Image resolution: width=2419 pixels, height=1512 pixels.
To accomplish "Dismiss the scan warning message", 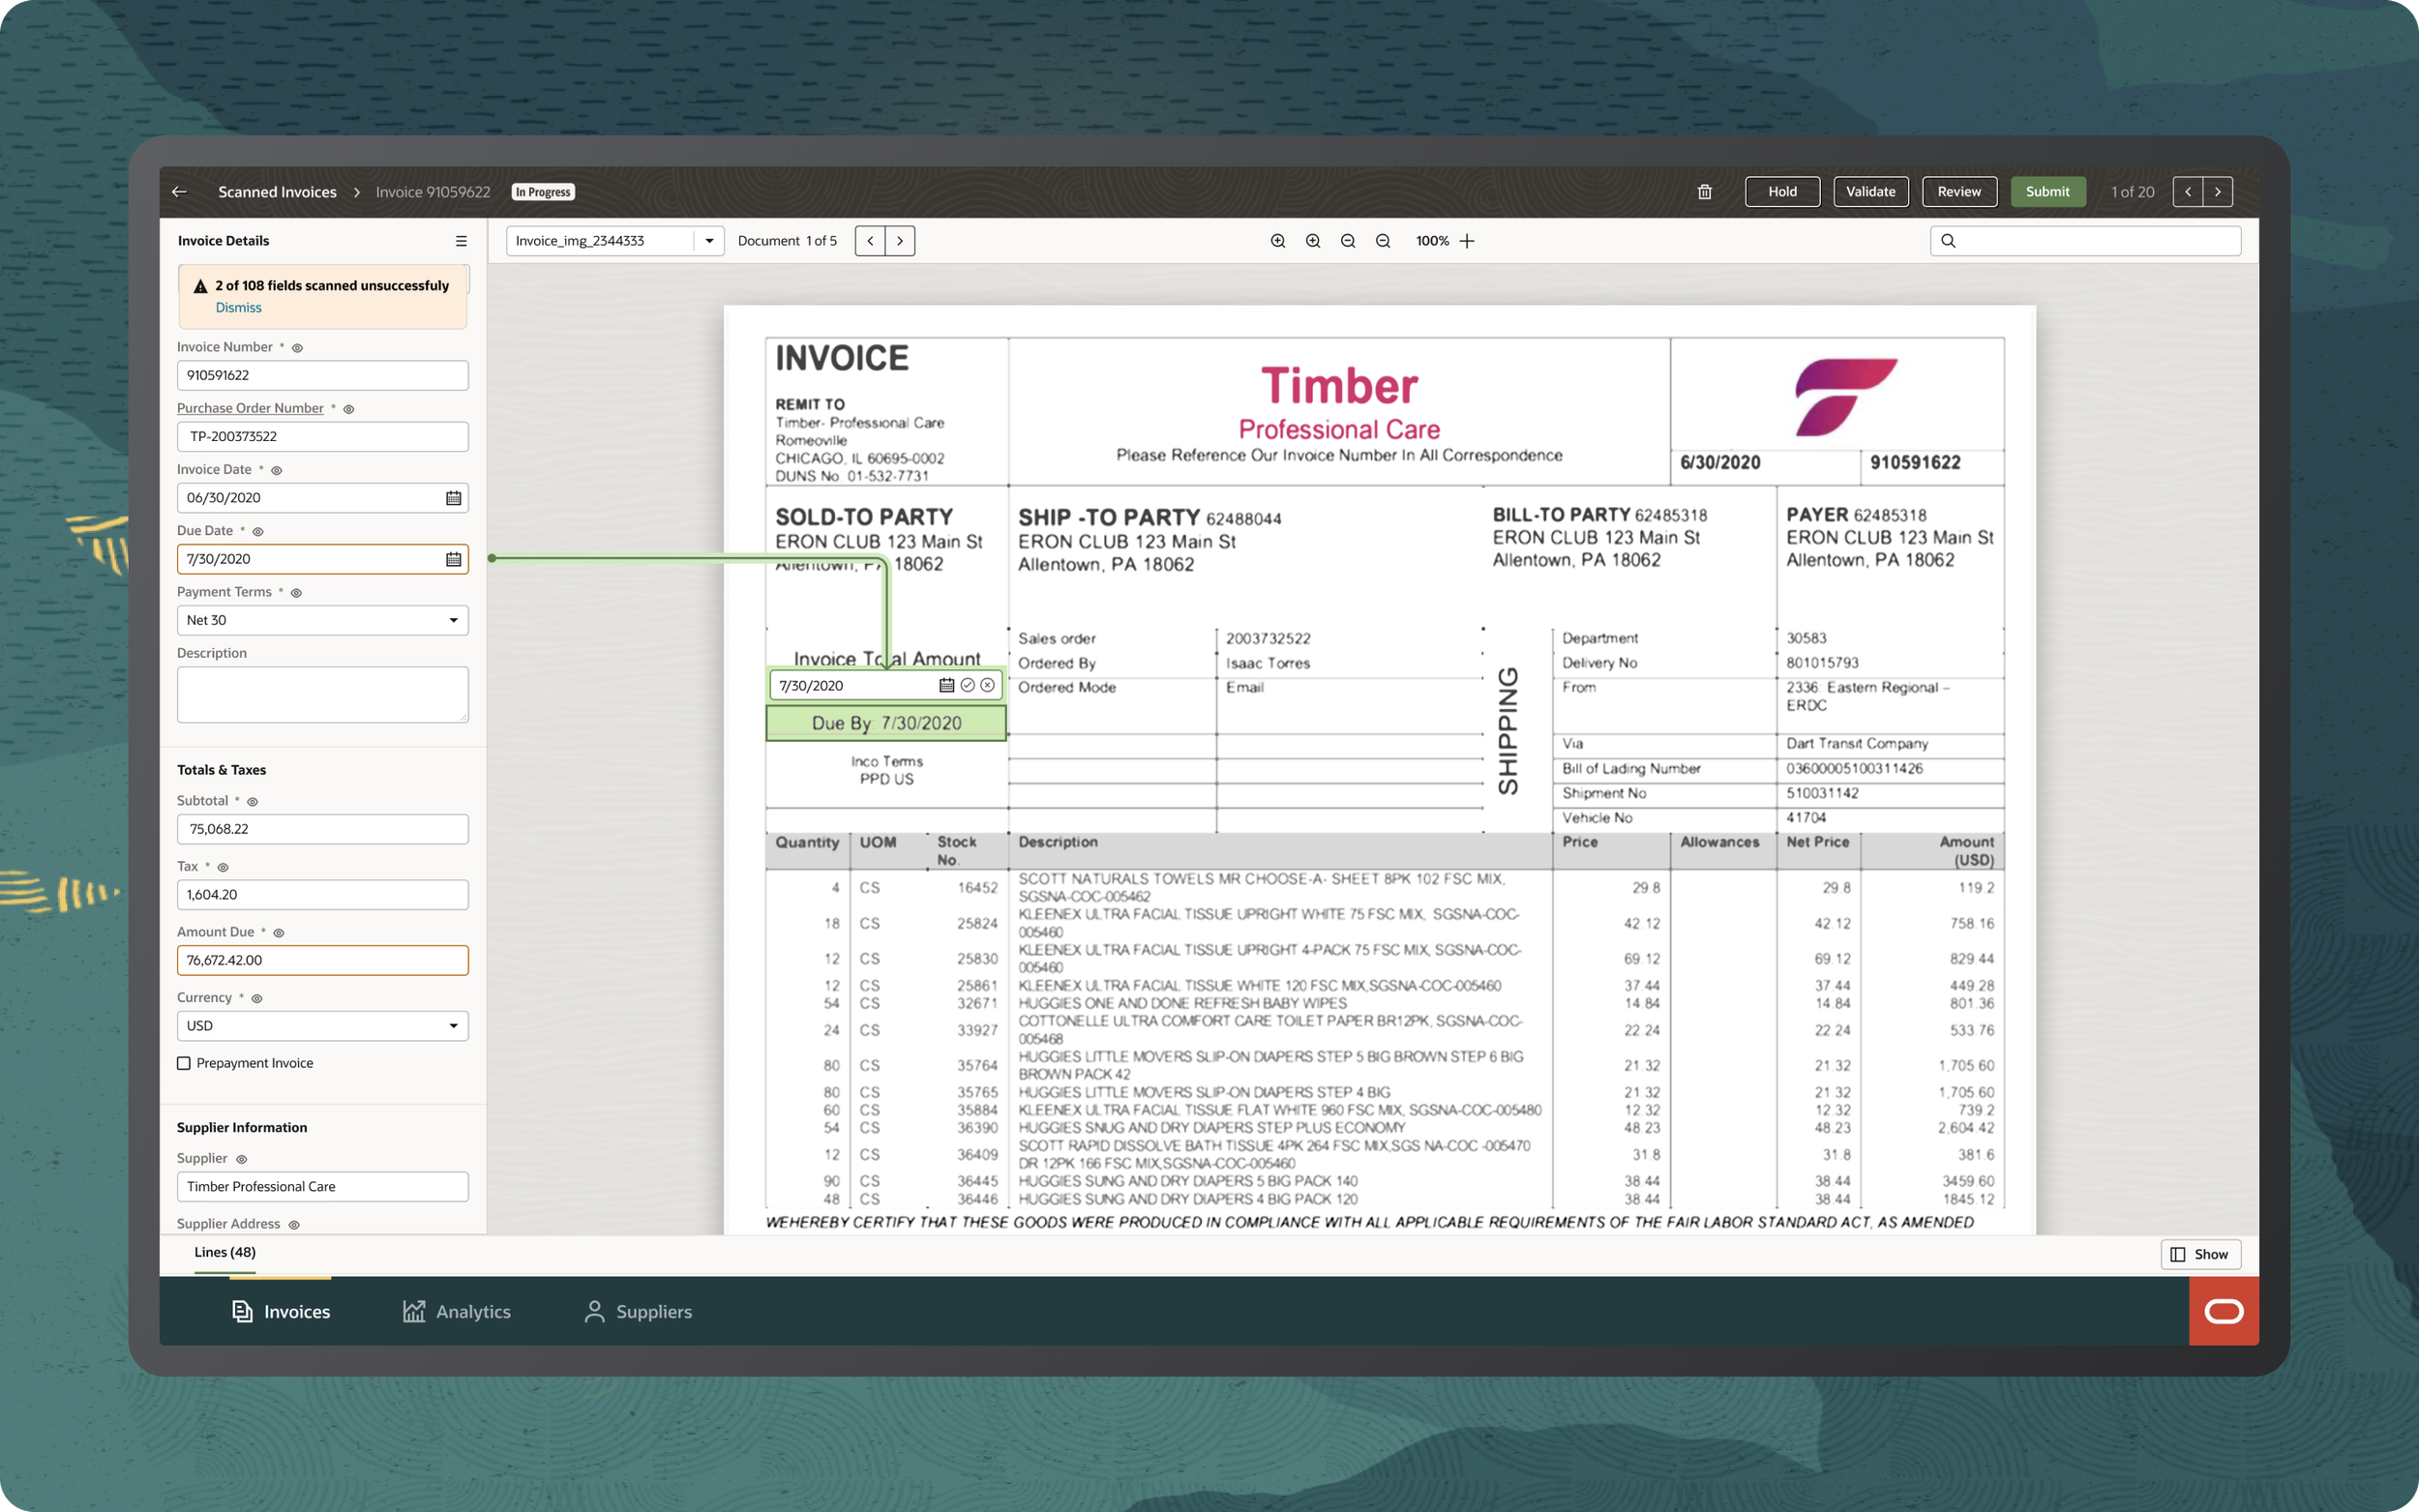I will (x=238, y=308).
